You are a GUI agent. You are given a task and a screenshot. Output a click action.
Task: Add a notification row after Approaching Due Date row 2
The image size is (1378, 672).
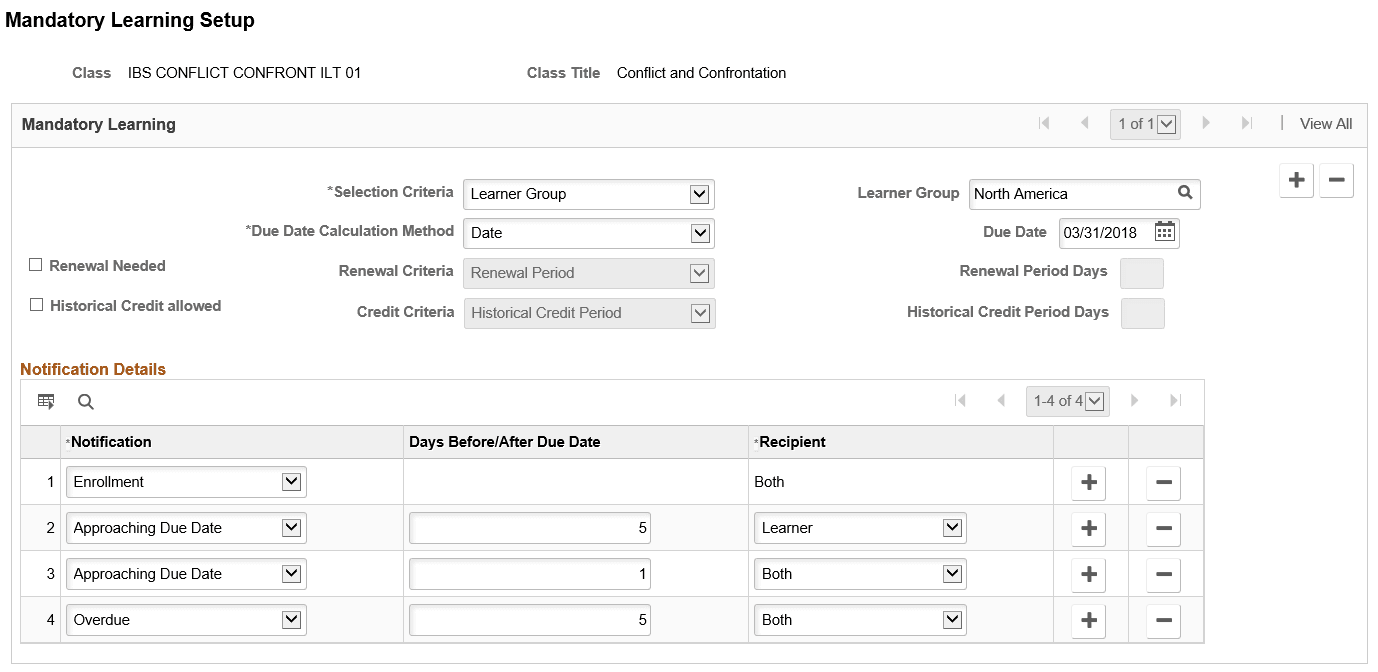1088,527
